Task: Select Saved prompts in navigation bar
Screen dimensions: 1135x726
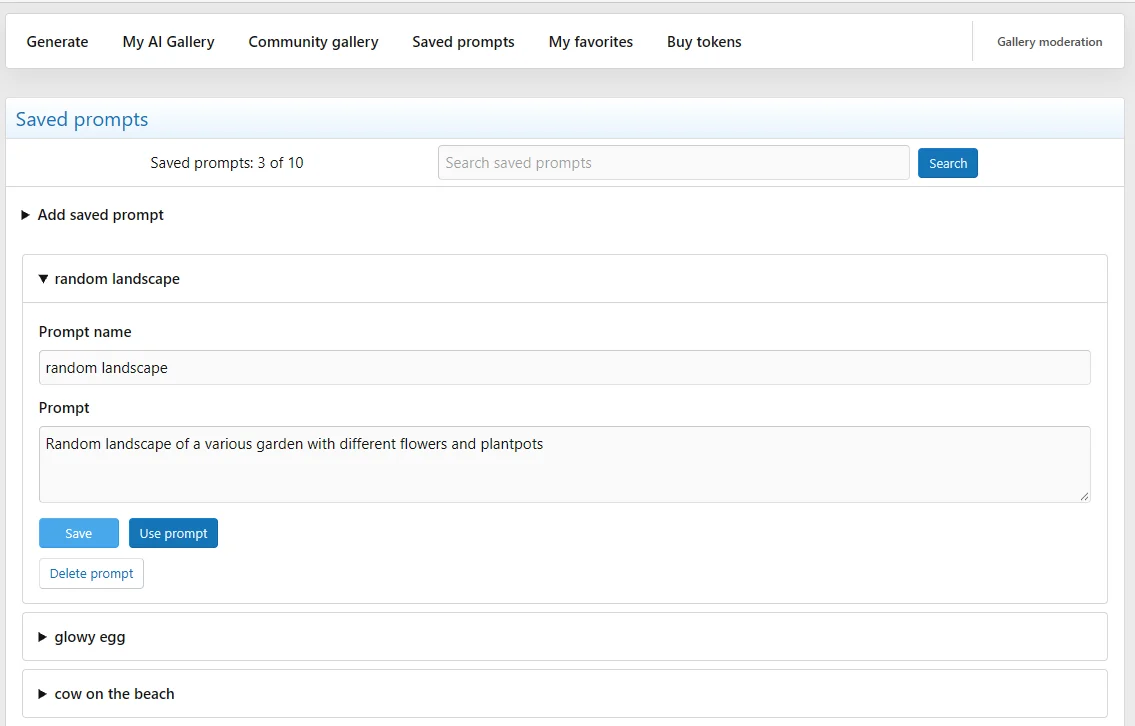Action: point(463,42)
